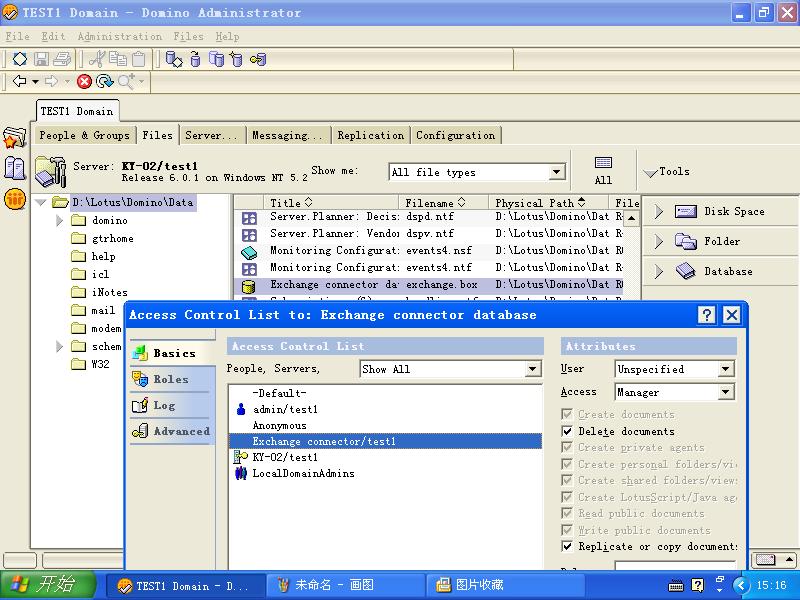
Task: Click the back navigation arrow icon
Action: [x=20, y=81]
